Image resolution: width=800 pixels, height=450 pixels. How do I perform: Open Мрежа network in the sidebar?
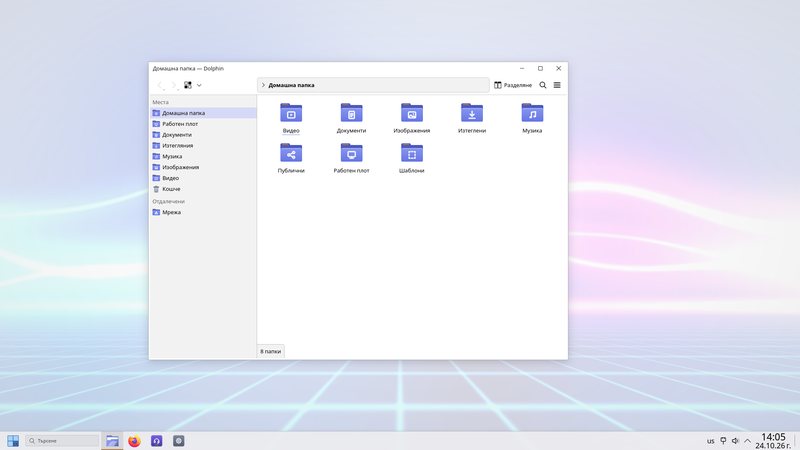pos(203,212)
